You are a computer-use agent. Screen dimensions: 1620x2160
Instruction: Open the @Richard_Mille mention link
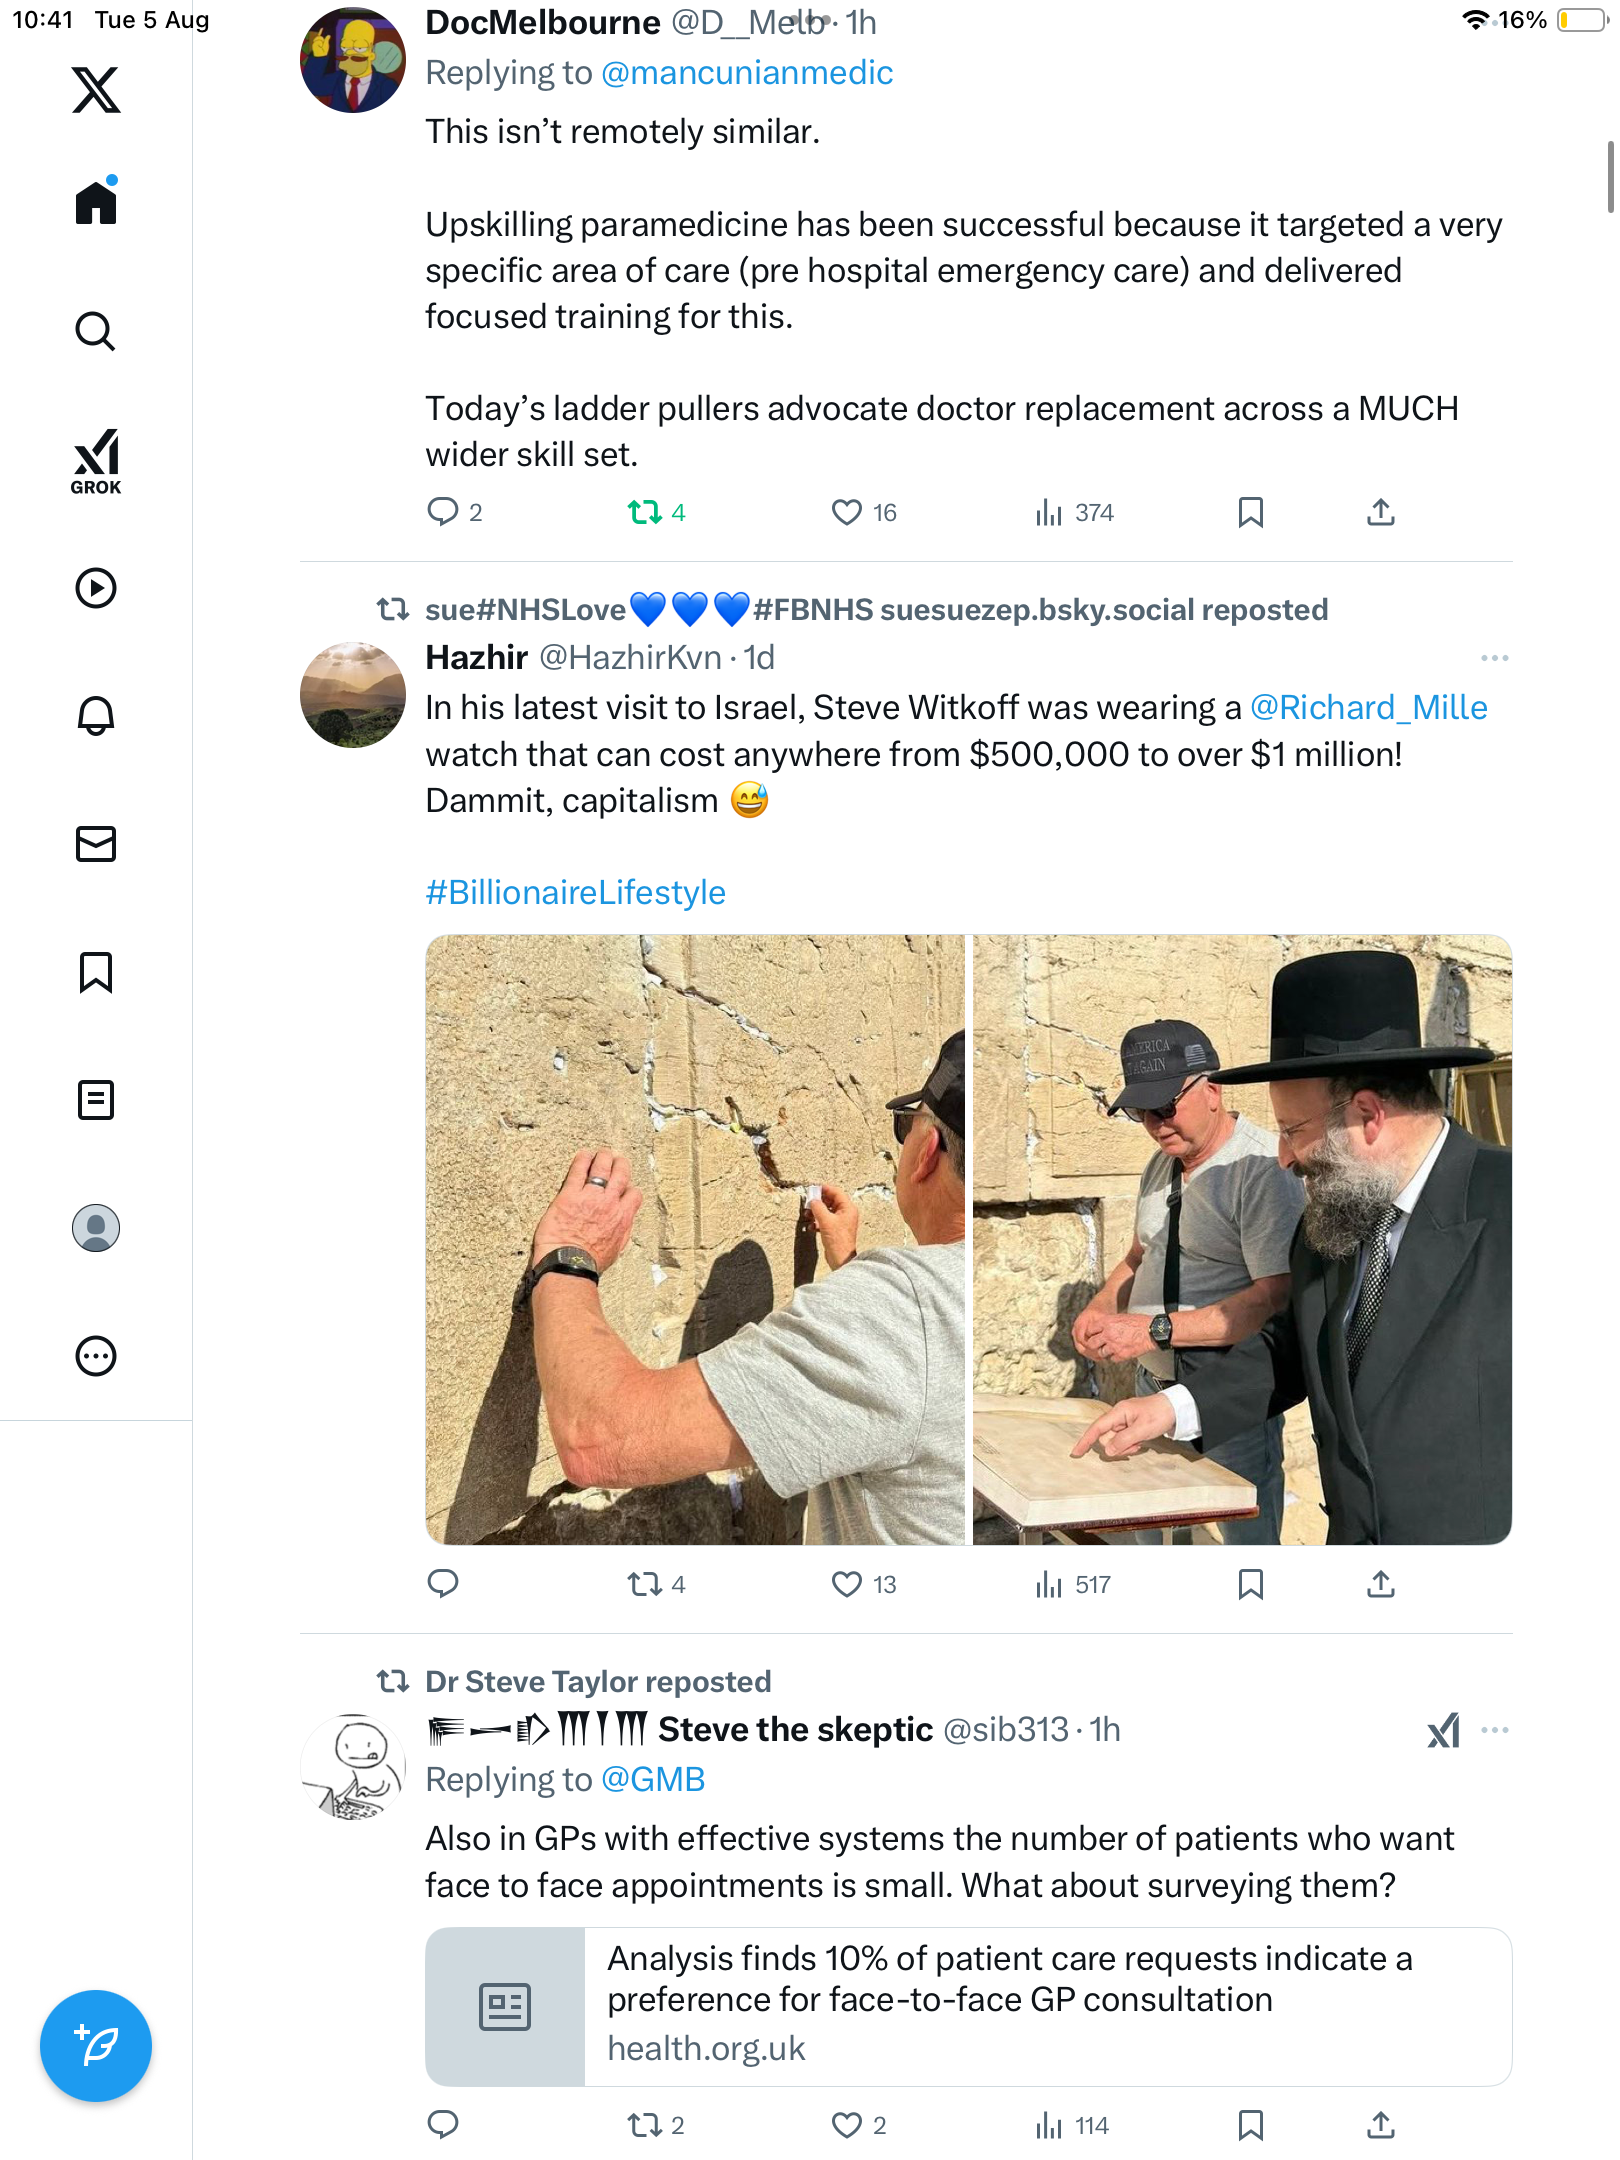click(x=1368, y=708)
